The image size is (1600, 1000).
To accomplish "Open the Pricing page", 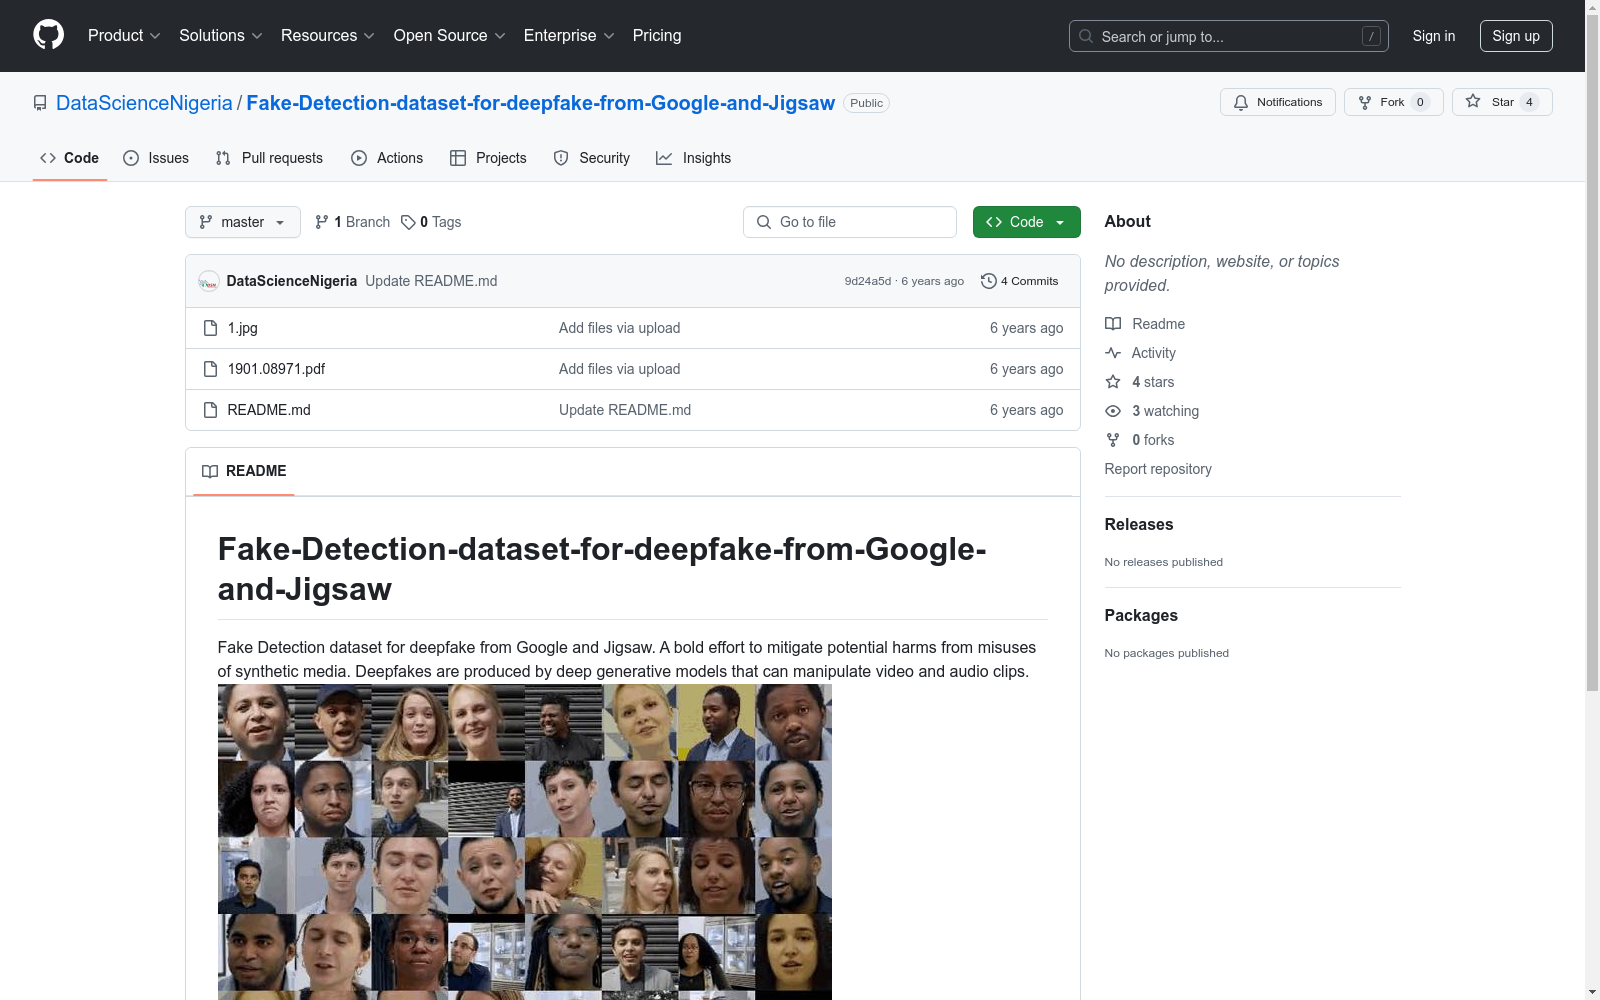I will [x=657, y=36].
